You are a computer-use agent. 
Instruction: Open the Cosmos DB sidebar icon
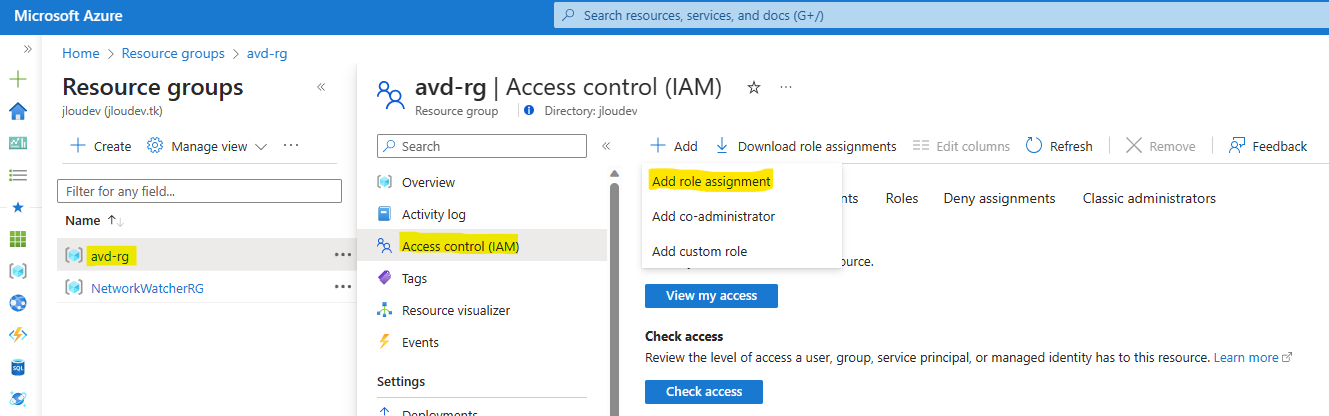coord(17,399)
